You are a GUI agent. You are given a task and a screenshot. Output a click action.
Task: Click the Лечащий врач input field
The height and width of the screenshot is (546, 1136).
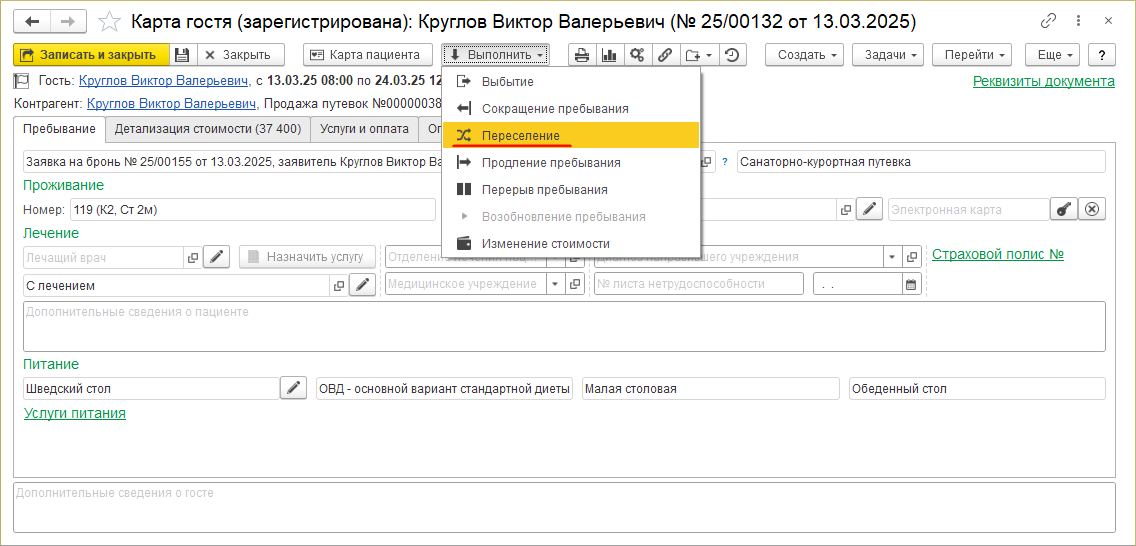[104, 256]
